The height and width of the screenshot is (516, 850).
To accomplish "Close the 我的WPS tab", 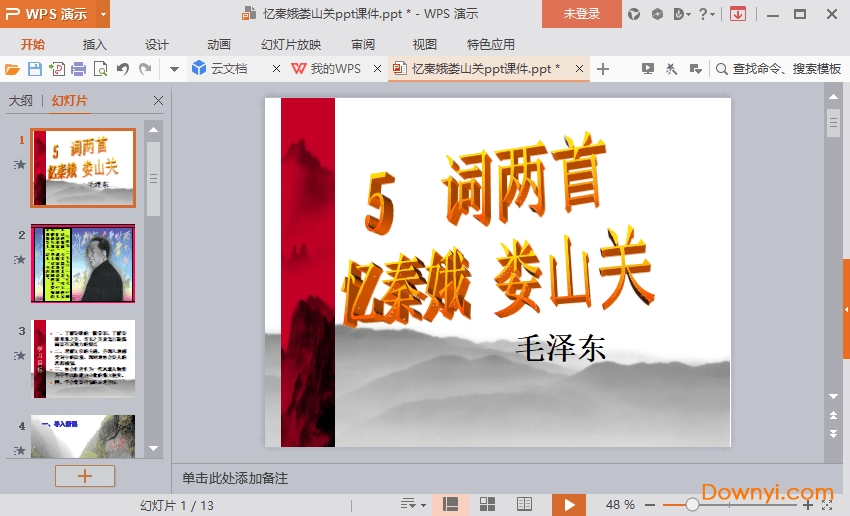I will point(377,69).
